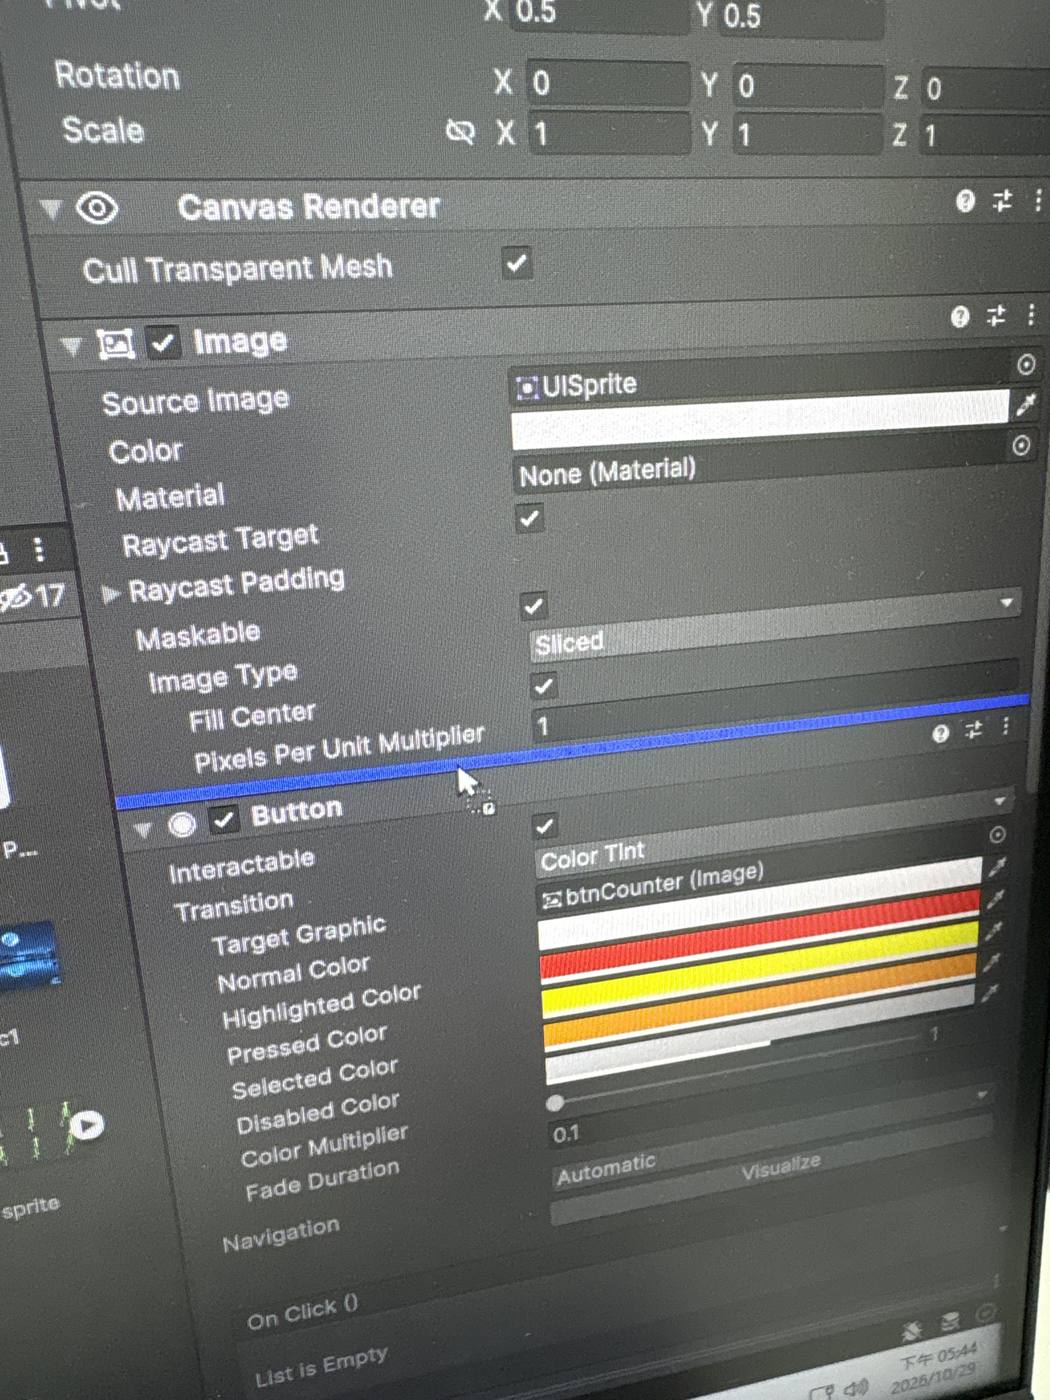Open Image component more options menu
1050x1400 pixels.
coord(1031,316)
